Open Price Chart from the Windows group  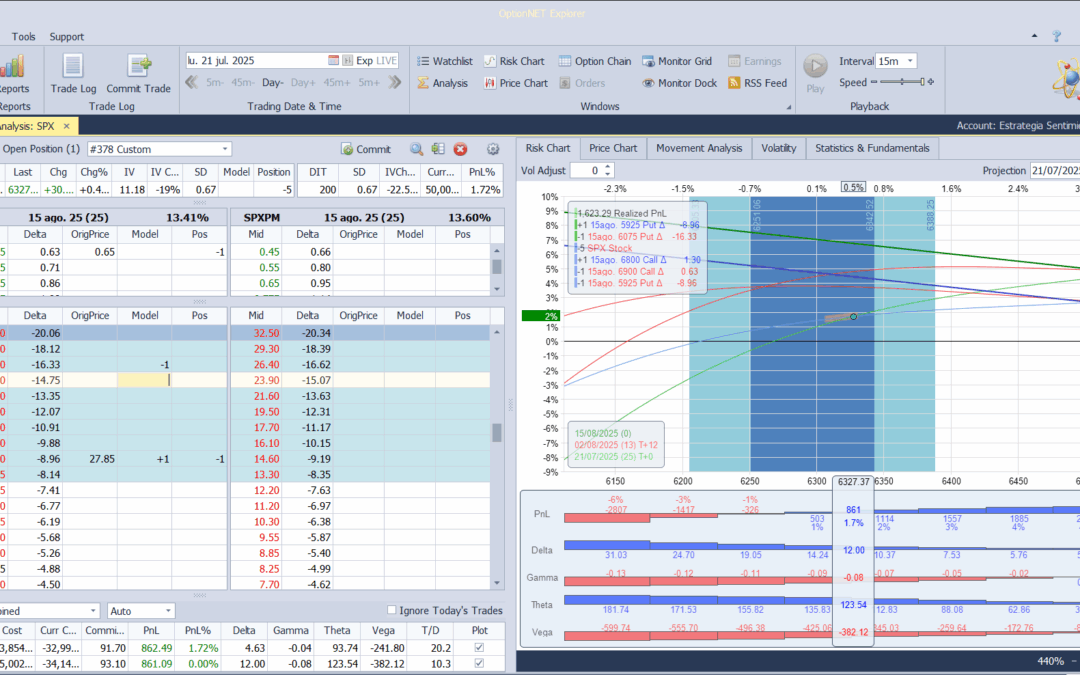(516, 83)
